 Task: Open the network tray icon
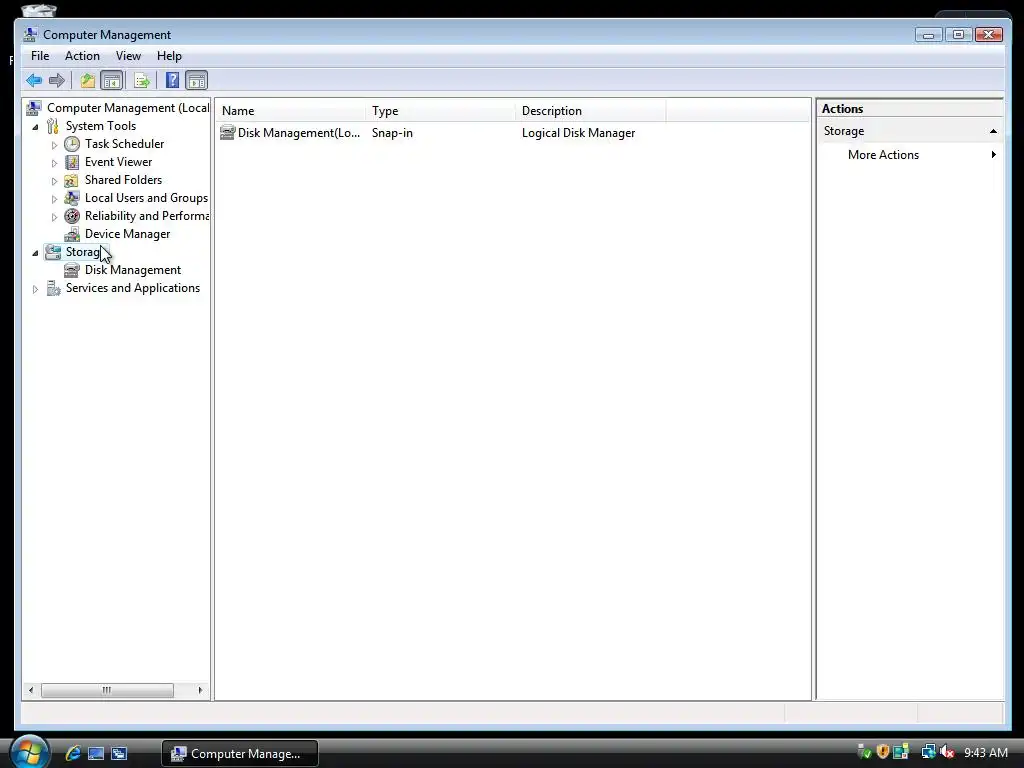[928, 752]
